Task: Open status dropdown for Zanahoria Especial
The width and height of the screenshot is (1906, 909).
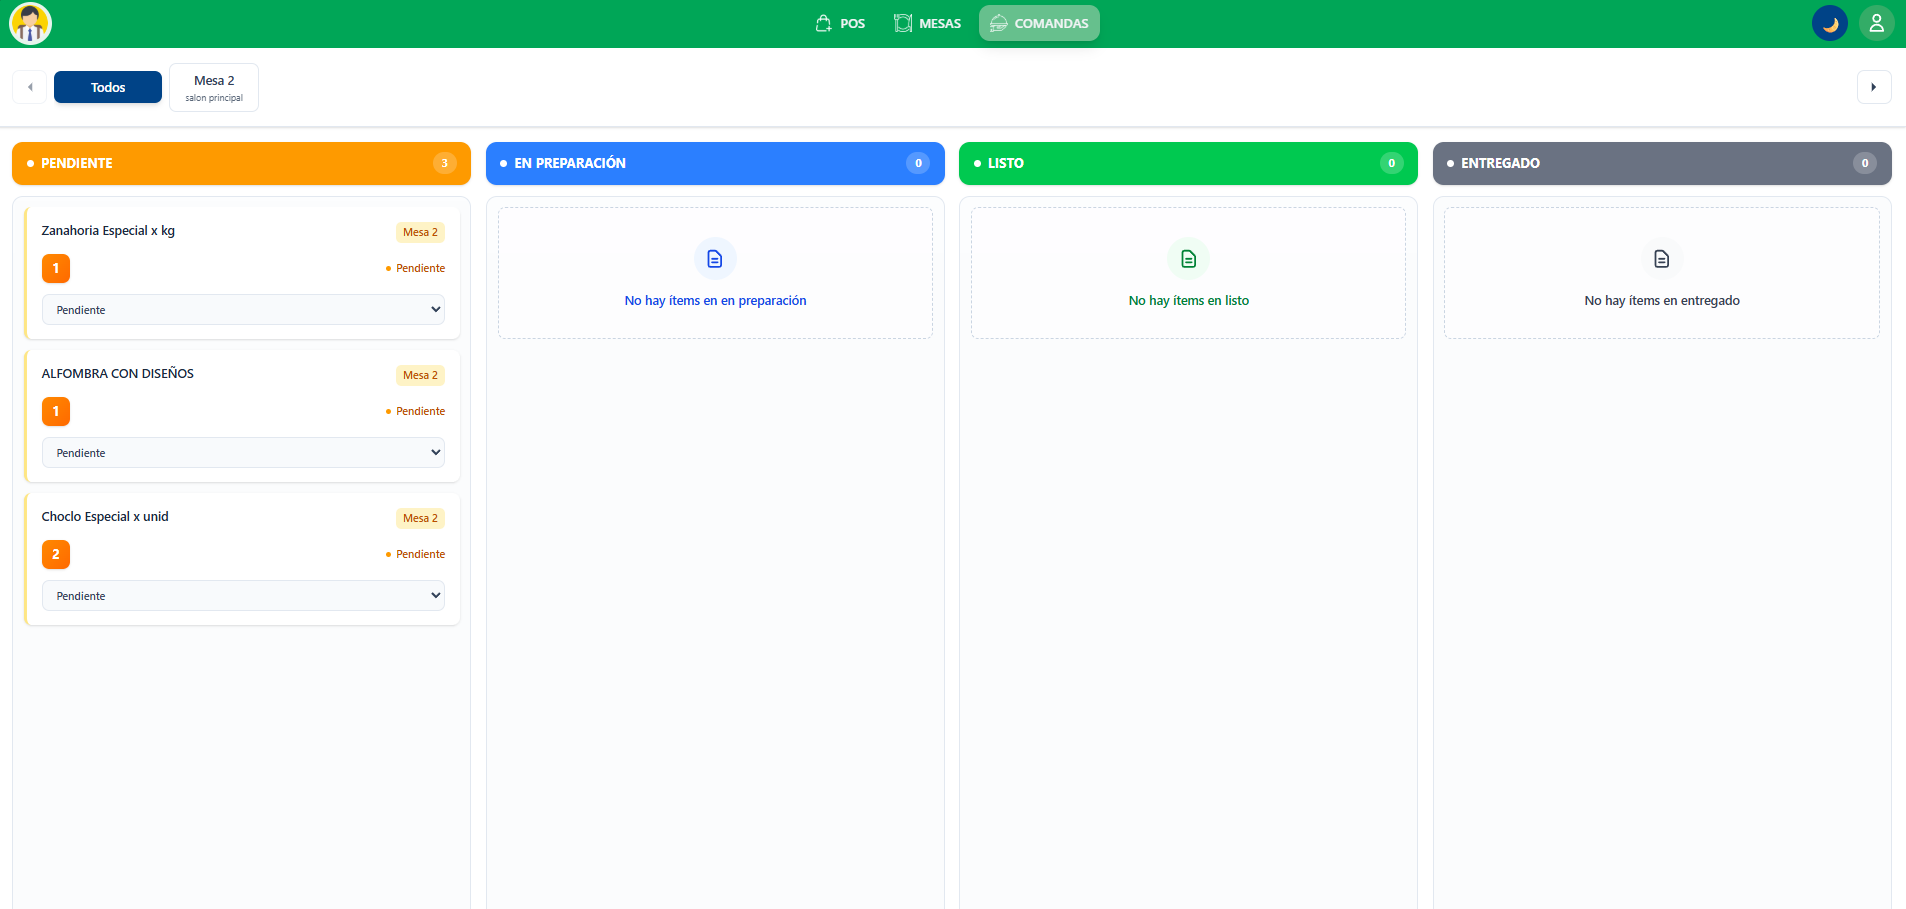Action: click(x=243, y=310)
